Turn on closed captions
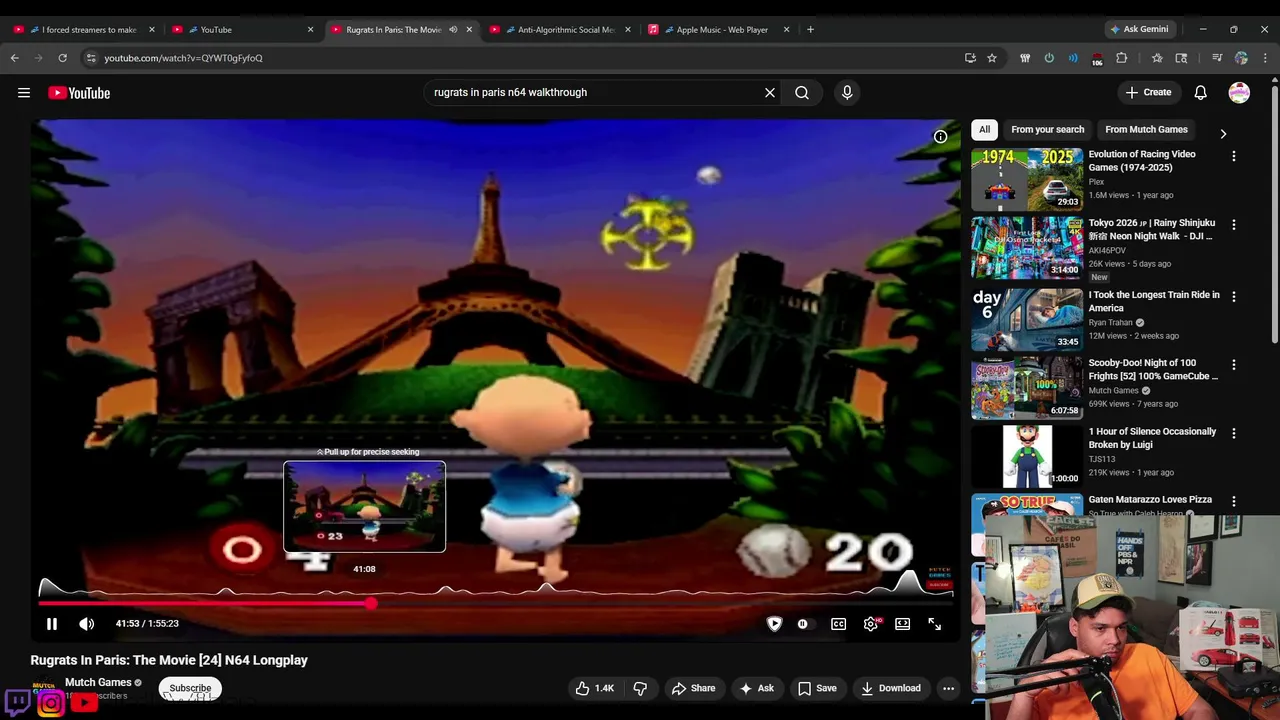The width and height of the screenshot is (1280, 720). pyautogui.click(x=838, y=624)
